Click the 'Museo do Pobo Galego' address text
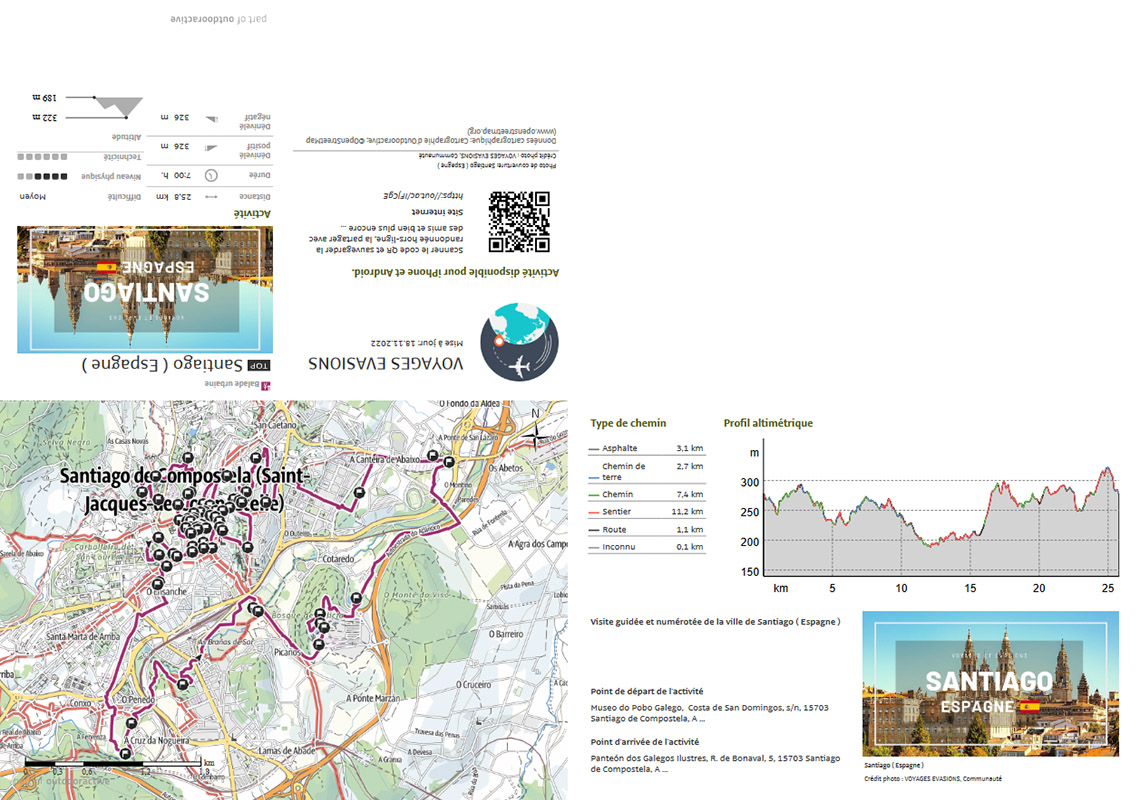 [710, 713]
